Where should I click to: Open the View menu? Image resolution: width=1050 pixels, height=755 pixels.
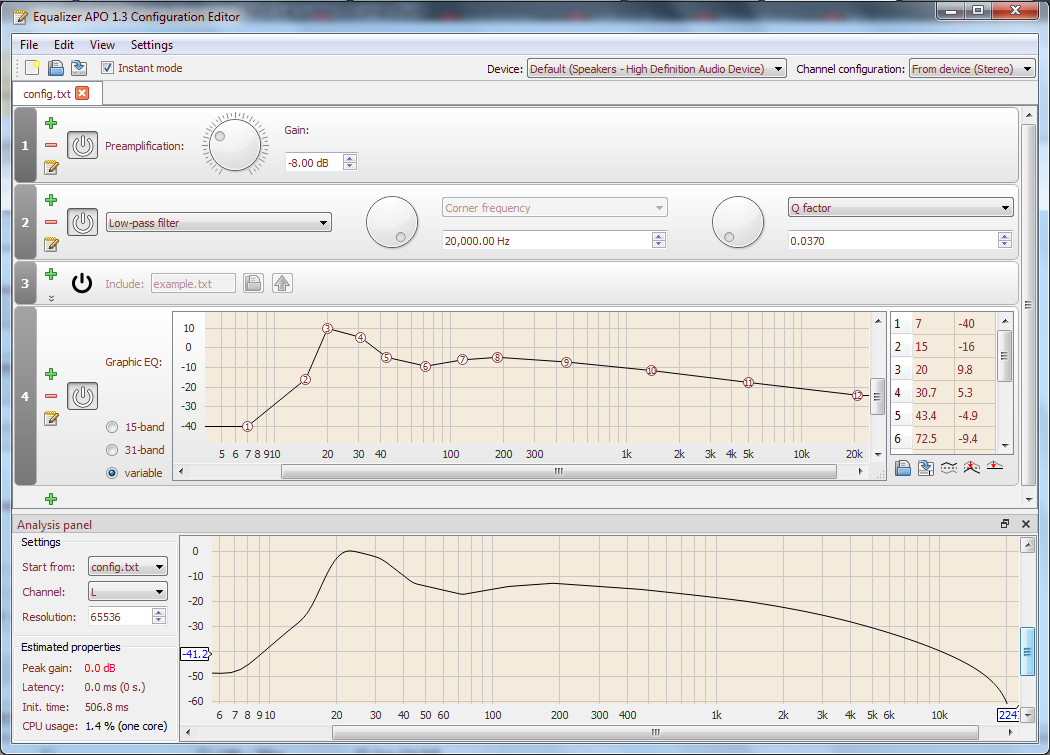[102, 45]
